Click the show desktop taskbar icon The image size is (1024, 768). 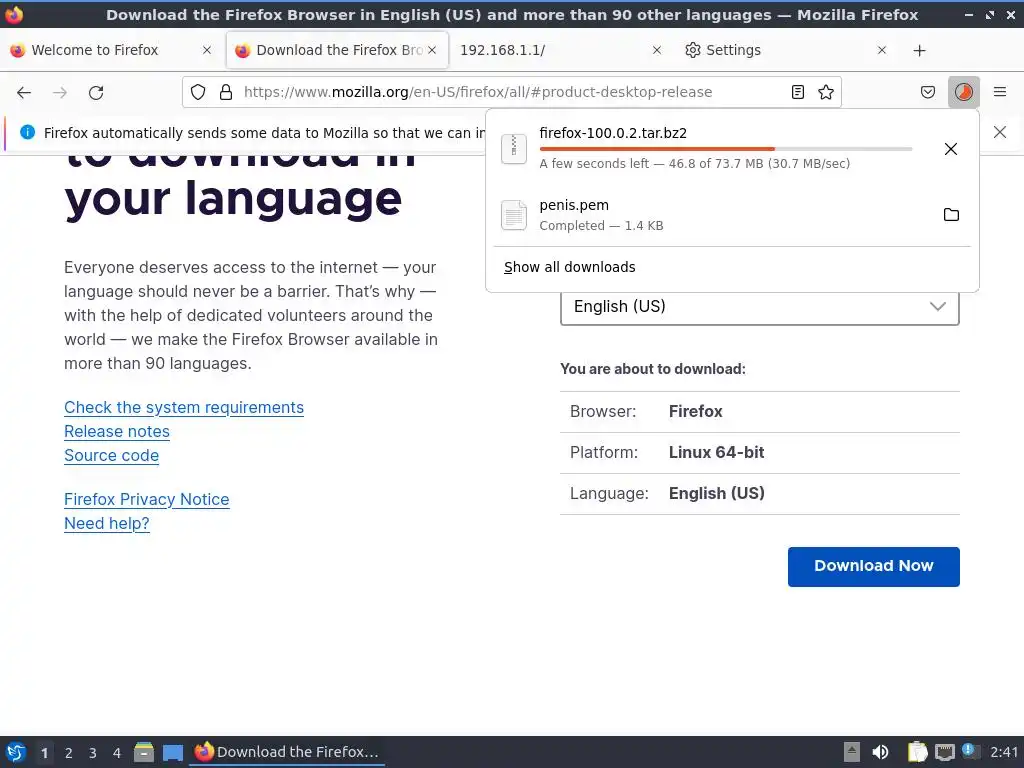172,753
